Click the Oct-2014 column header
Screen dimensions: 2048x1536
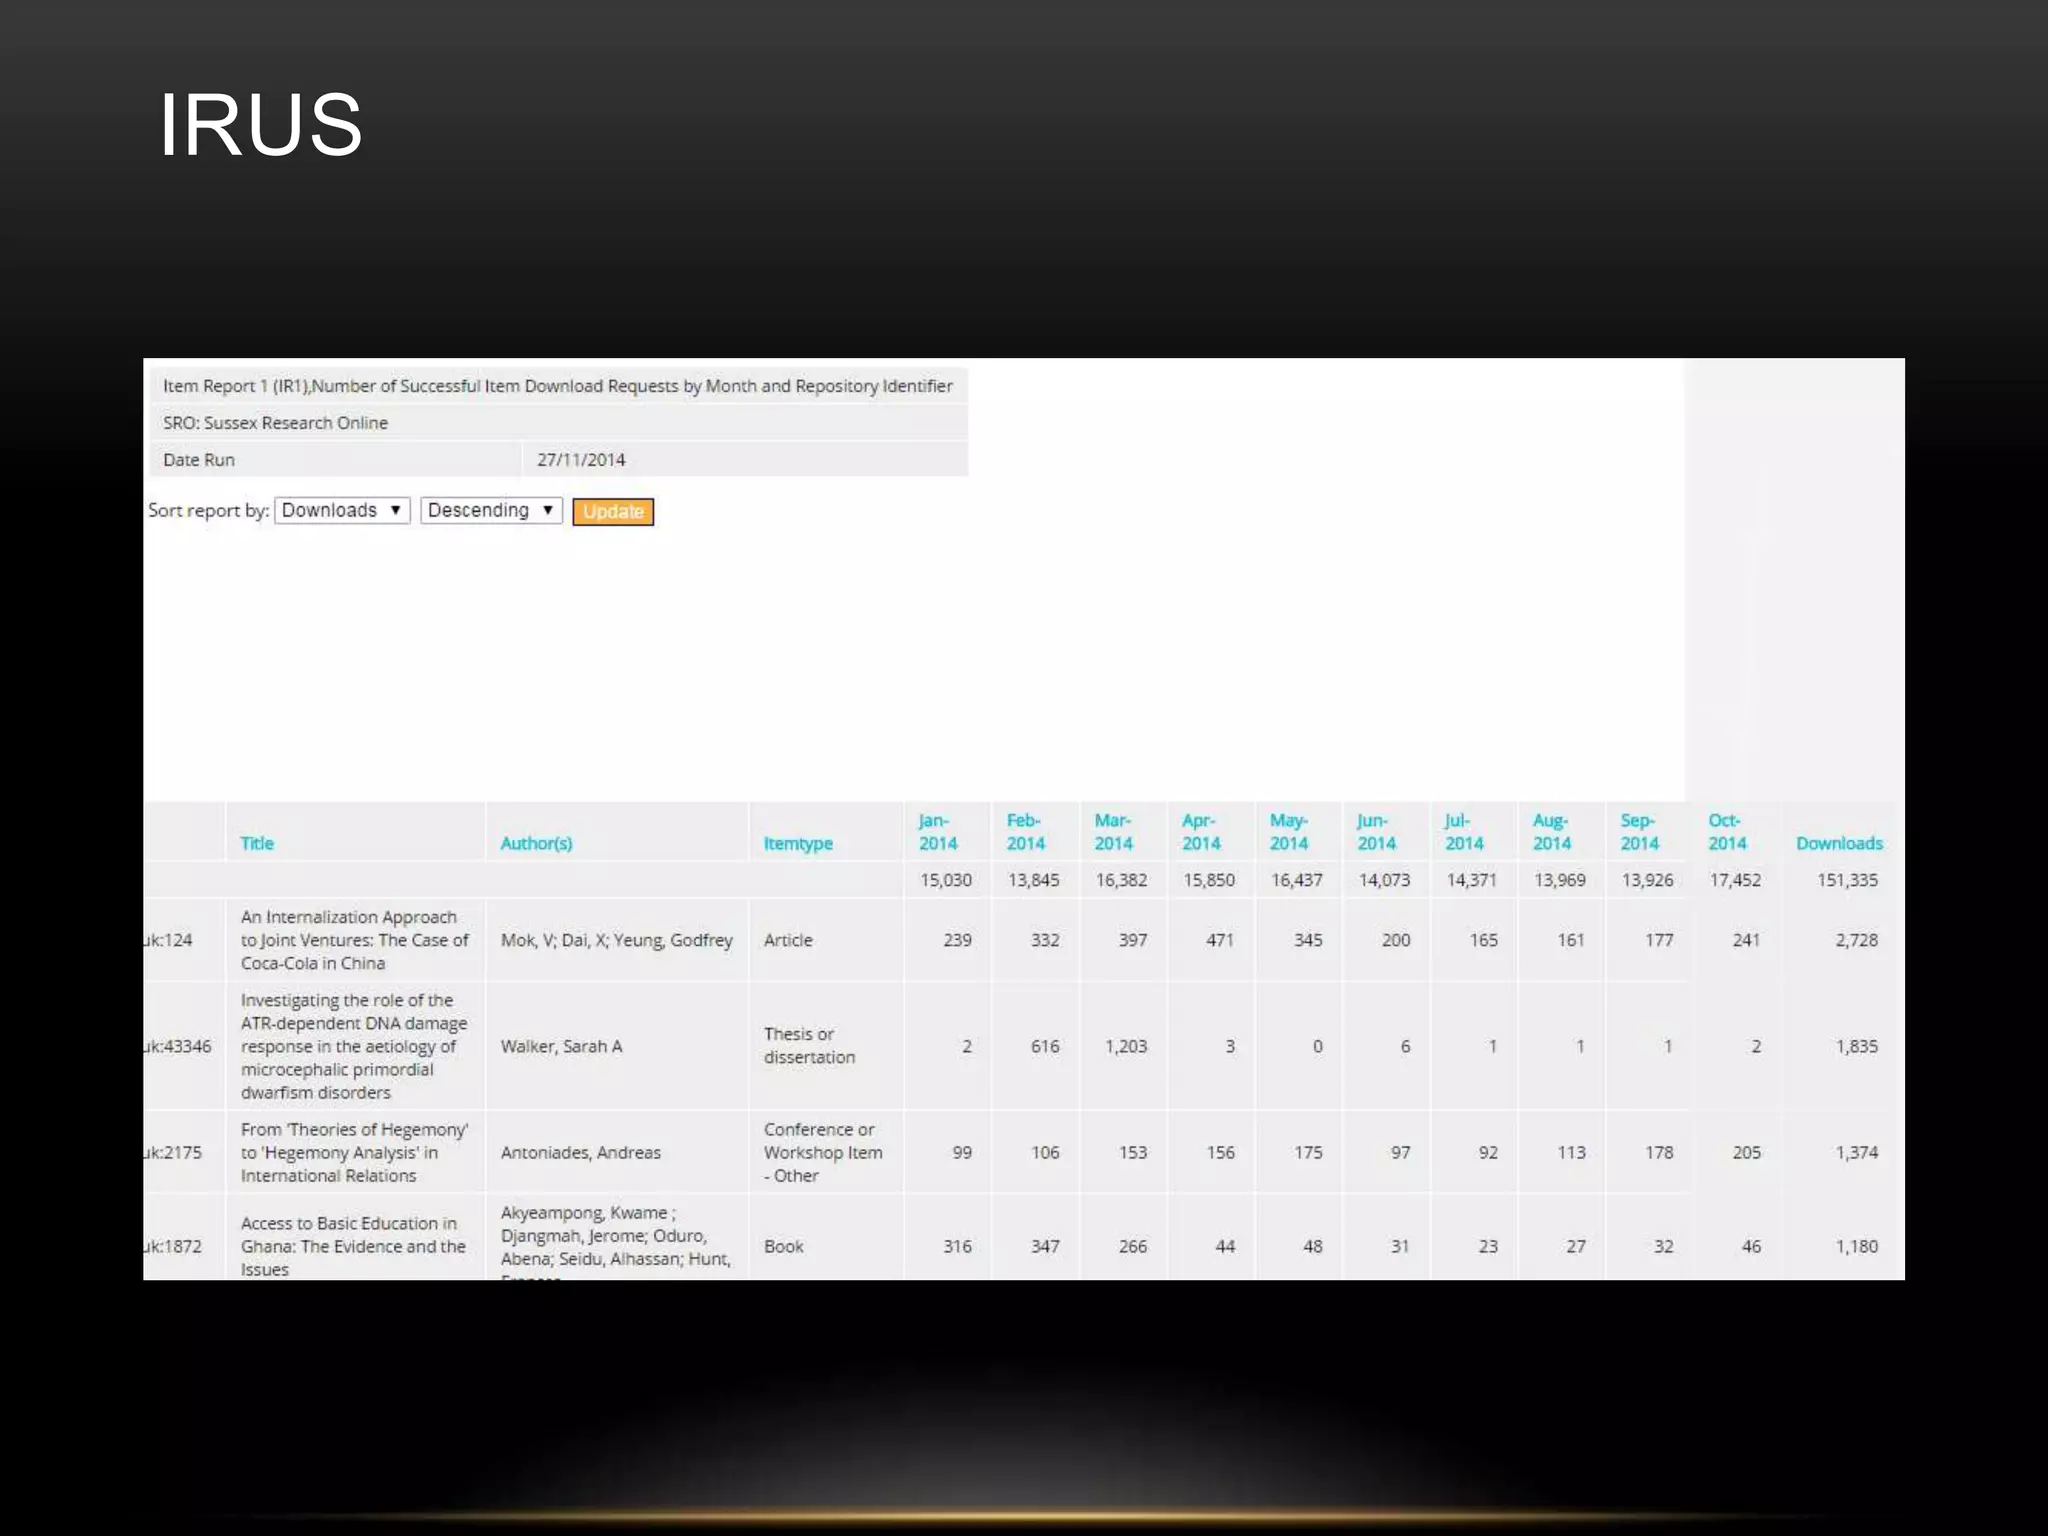click(1727, 832)
